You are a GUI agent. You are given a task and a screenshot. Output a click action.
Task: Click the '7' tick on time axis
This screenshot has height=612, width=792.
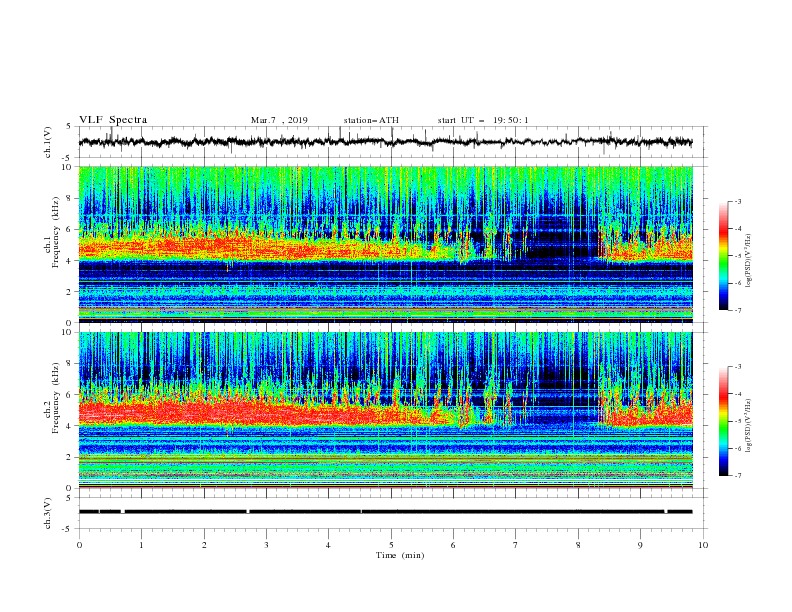click(x=516, y=545)
